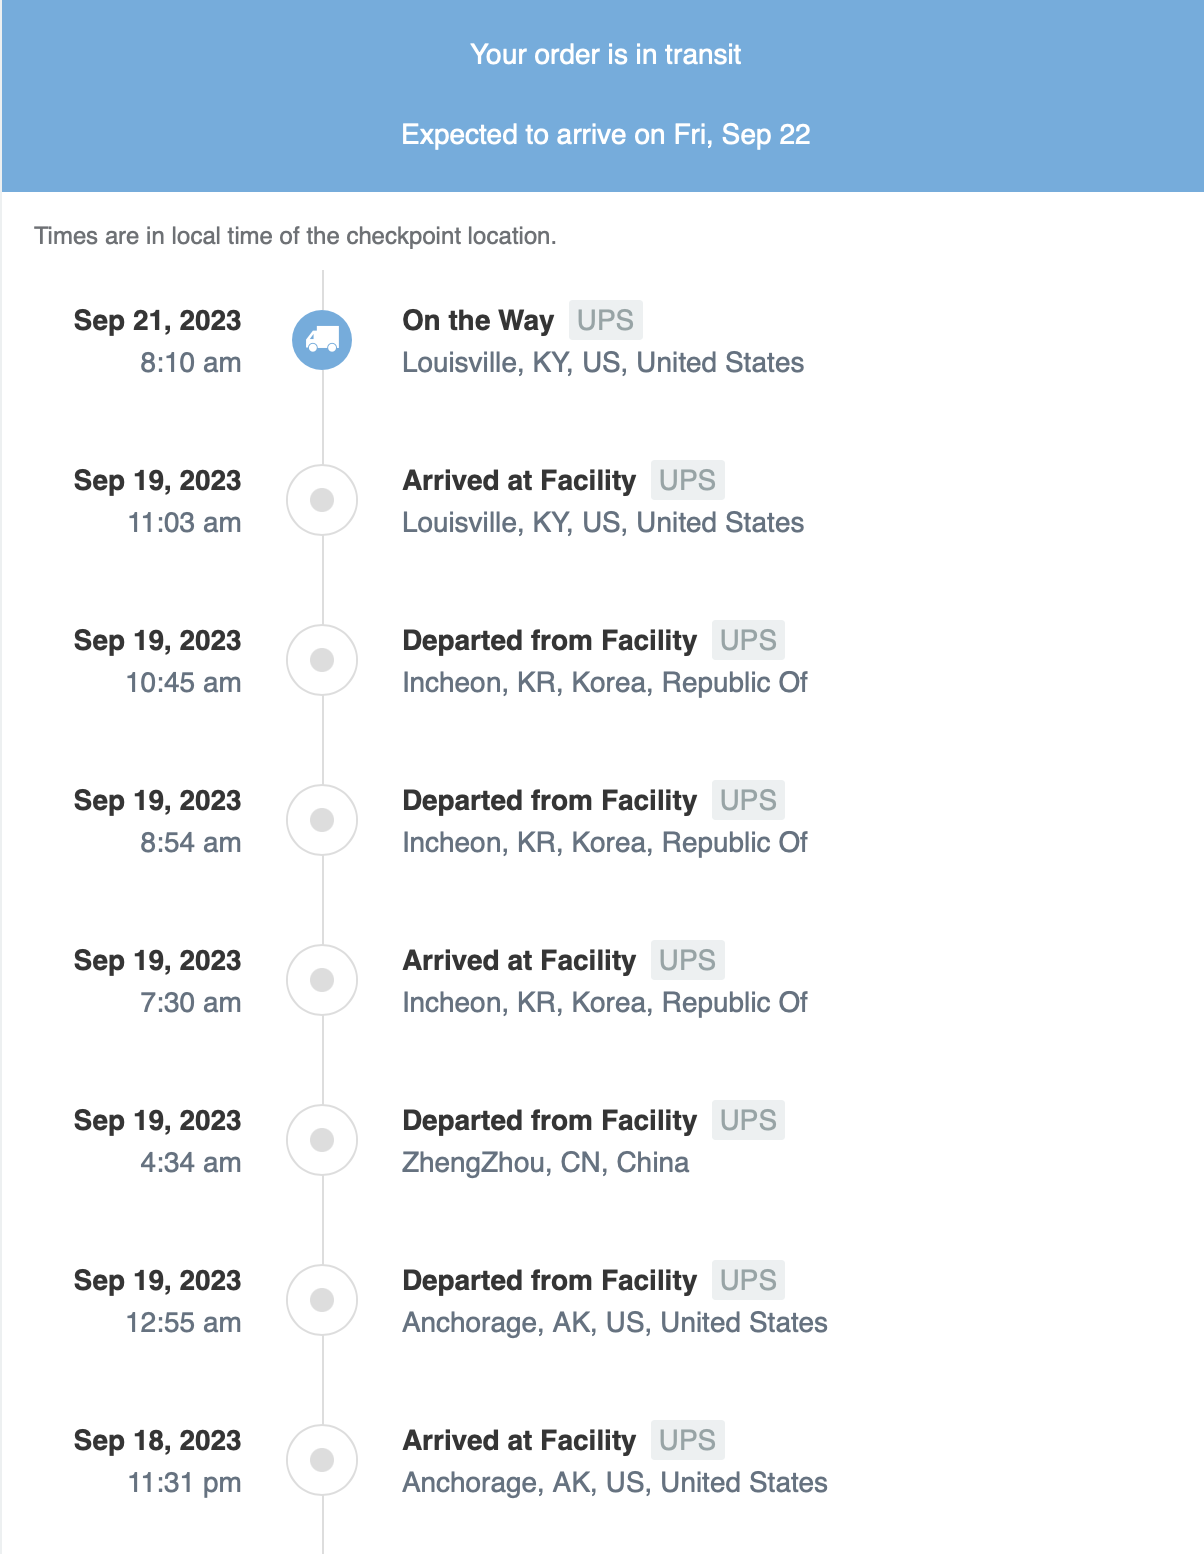Select the 10:45 am Incheon departure marker
The height and width of the screenshot is (1554, 1204).
point(322,660)
